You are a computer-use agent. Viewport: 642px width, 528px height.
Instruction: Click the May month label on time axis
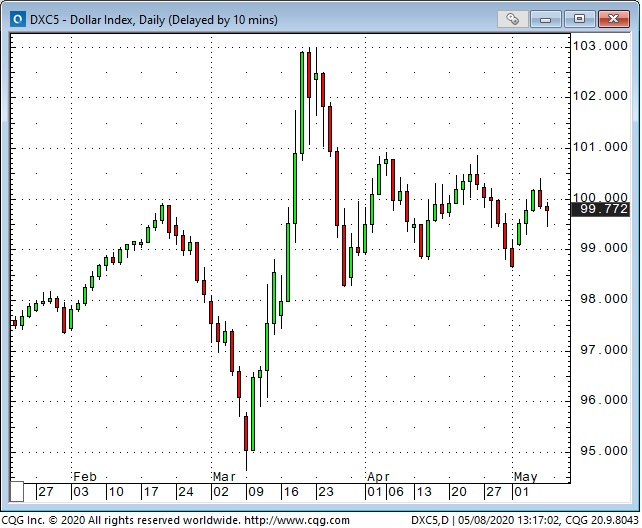point(525,477)
